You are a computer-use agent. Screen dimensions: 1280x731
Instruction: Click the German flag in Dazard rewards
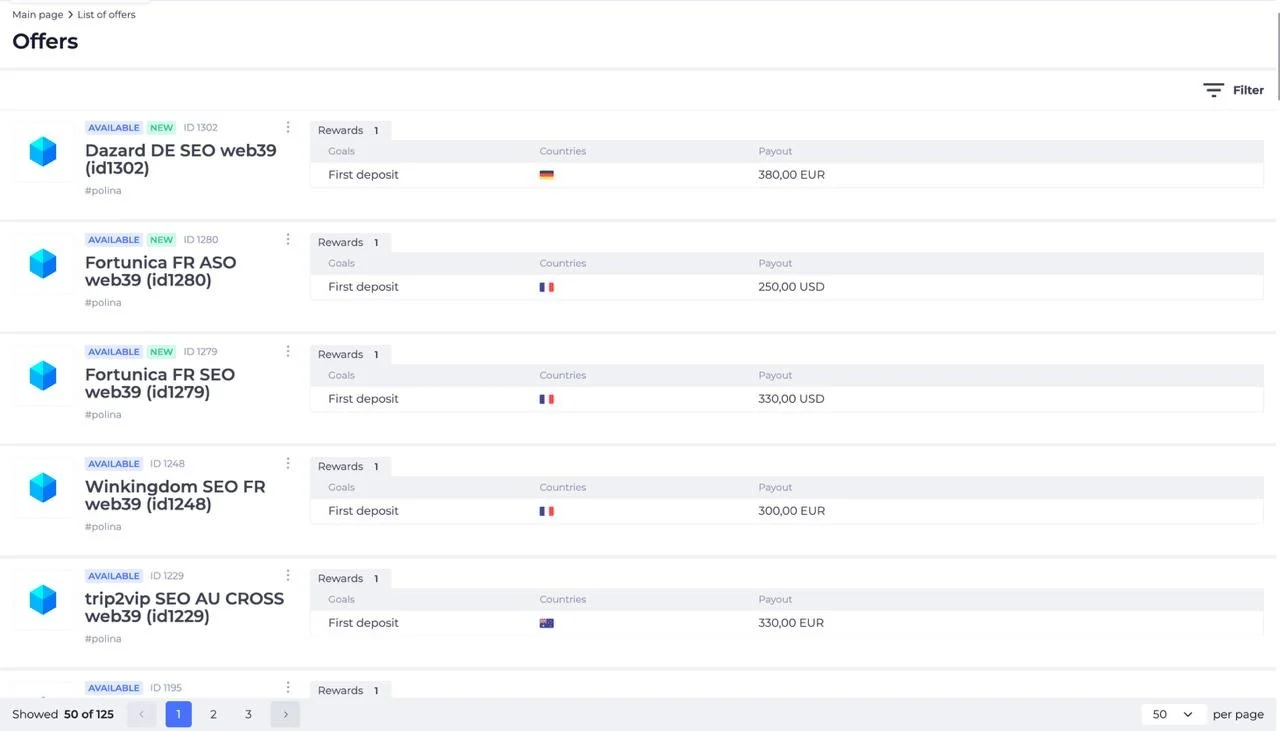click(x=546, y=175)
